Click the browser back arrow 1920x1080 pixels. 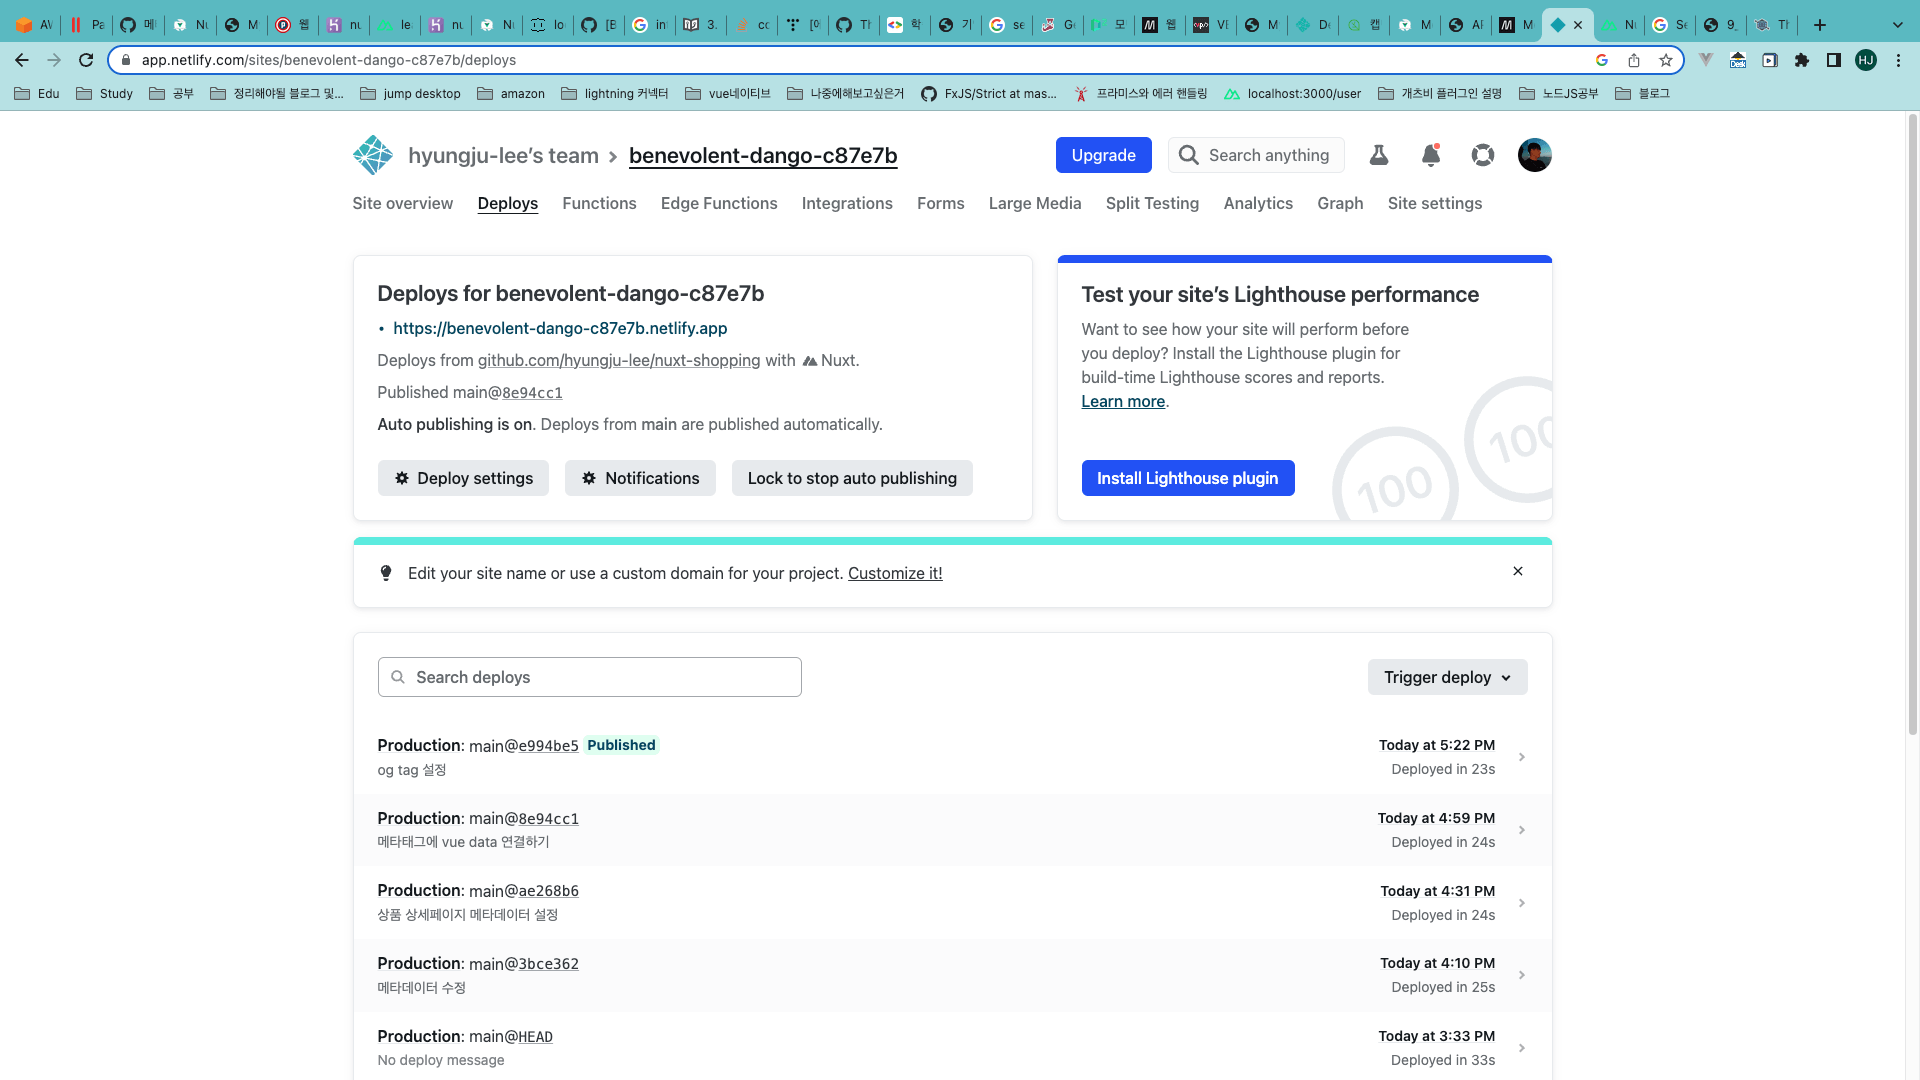[22, 60]
